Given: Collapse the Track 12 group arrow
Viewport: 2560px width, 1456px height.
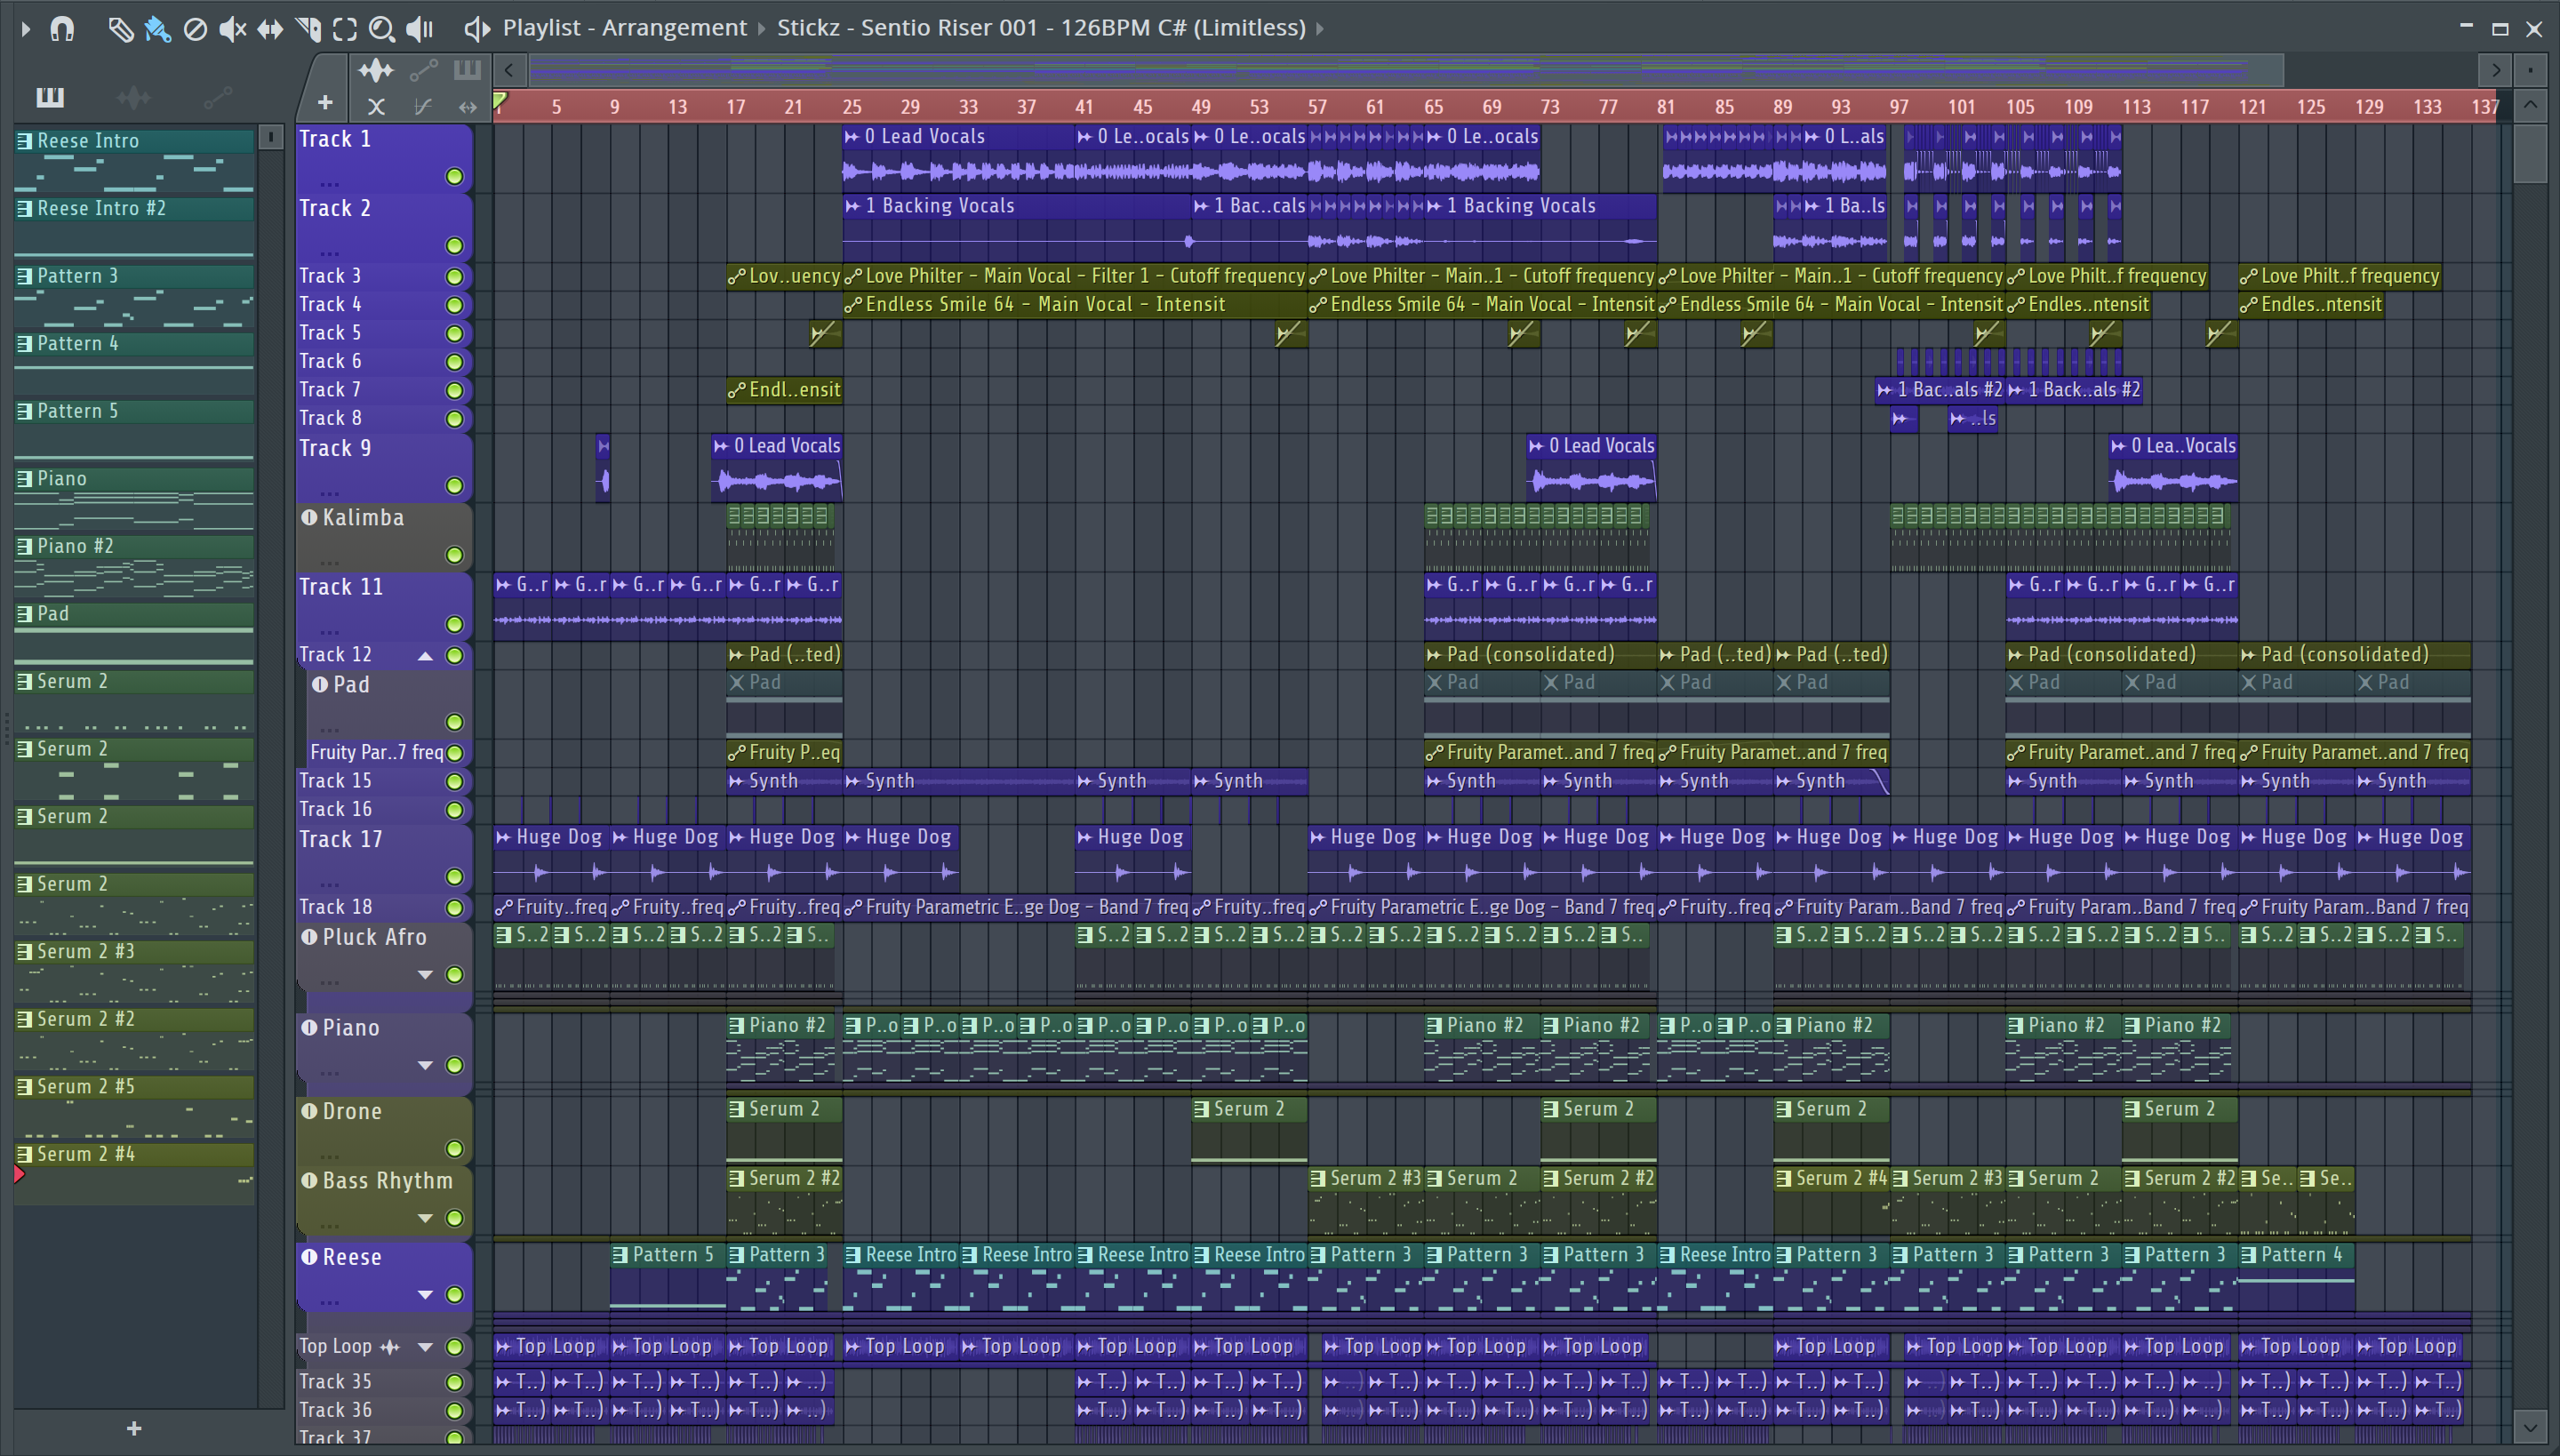Looking at the screenshot, I should click(x=425, y=656).
